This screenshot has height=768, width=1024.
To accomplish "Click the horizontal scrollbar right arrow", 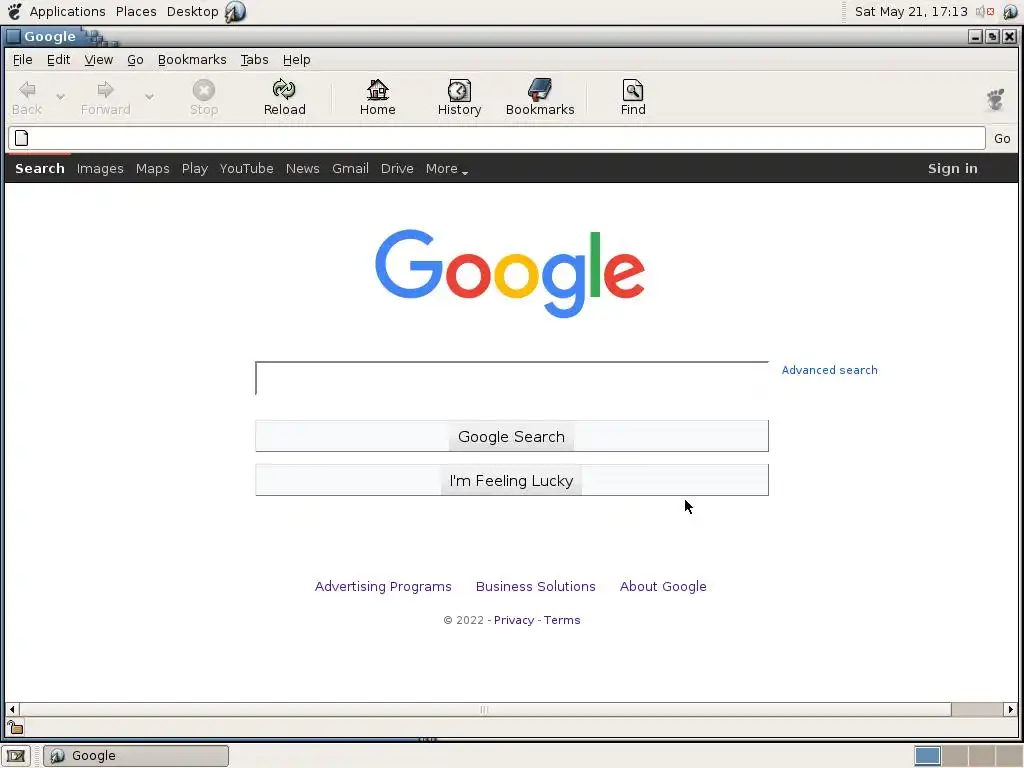I will click(x=1010, y=709).
